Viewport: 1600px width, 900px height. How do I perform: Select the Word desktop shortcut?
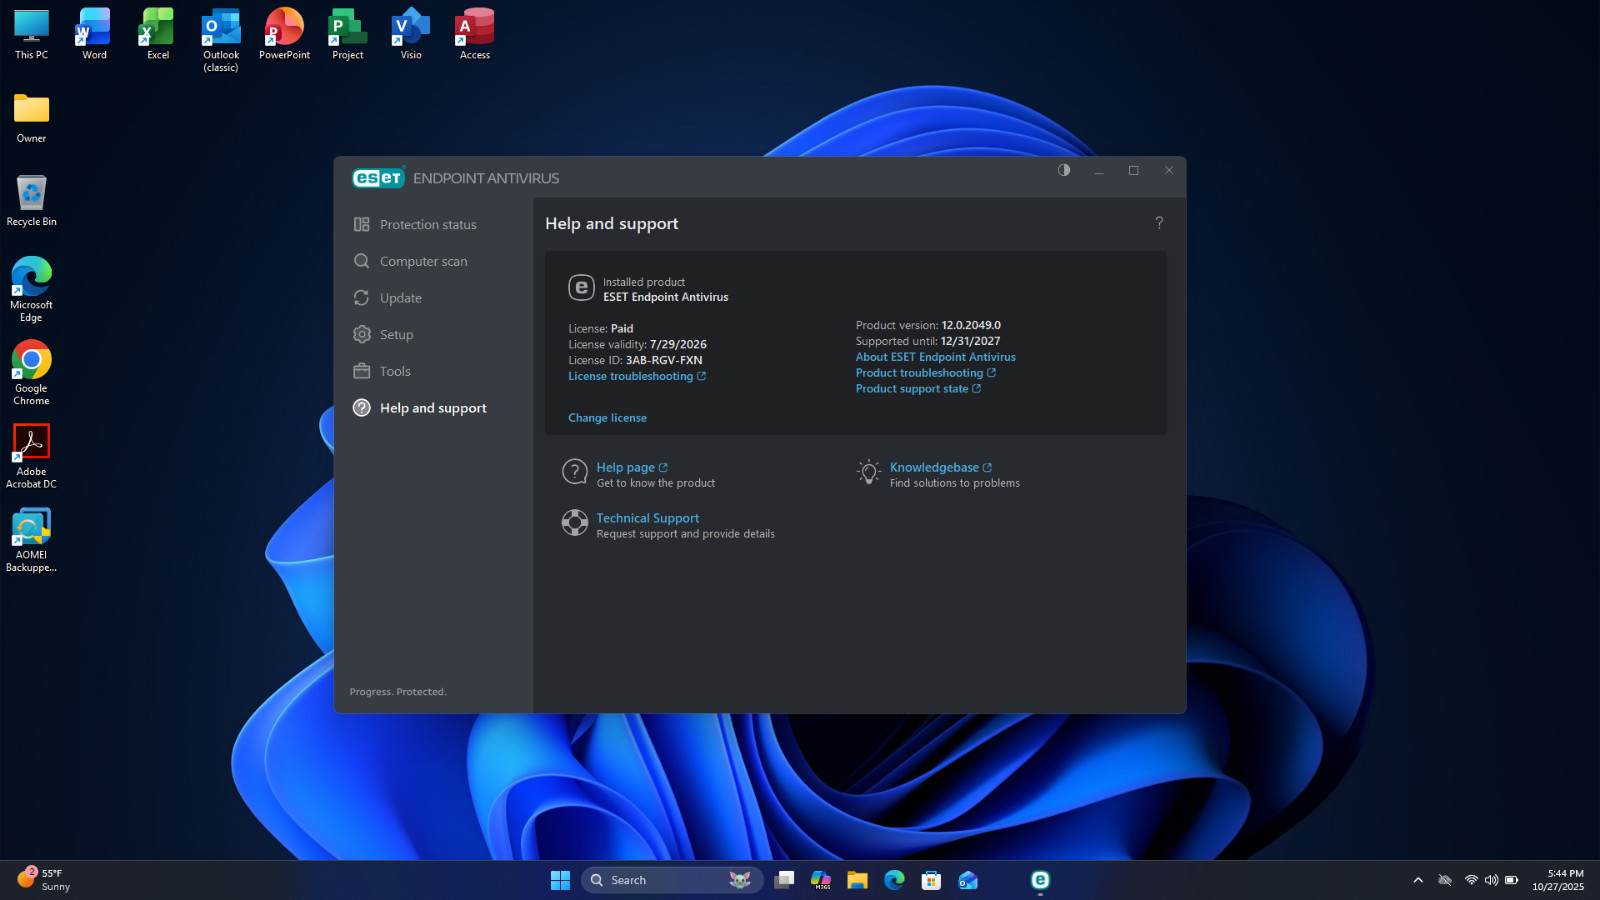click(94, 34)
